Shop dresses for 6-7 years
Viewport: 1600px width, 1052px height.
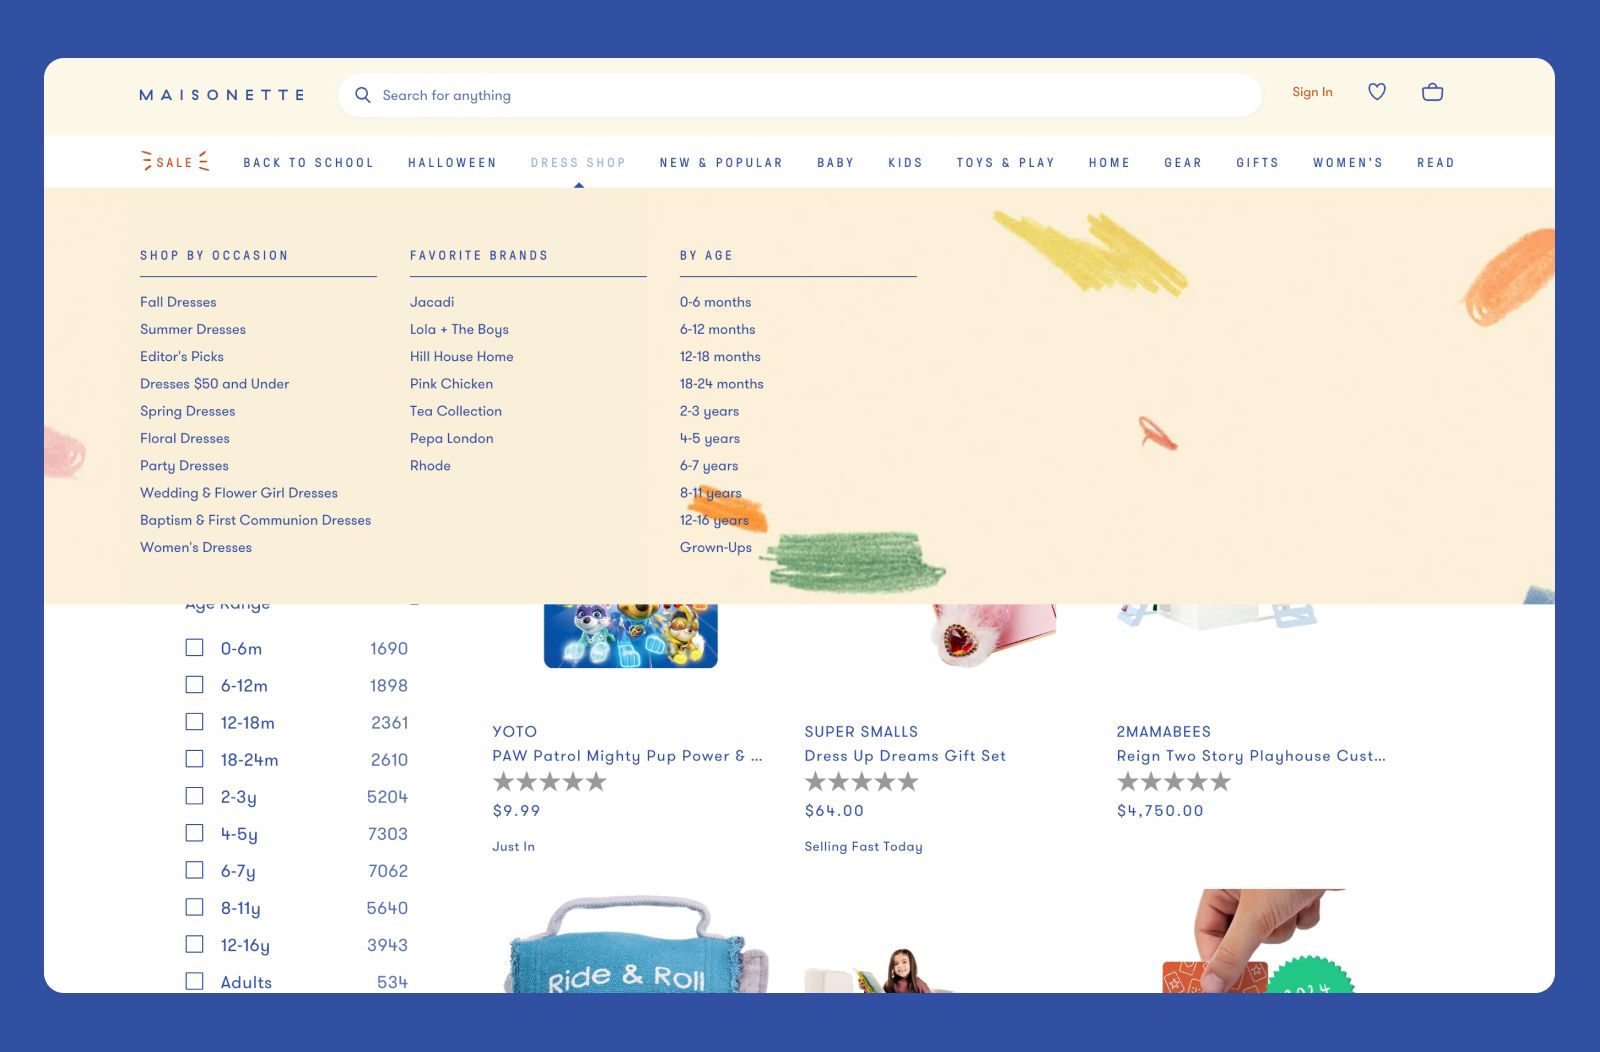[709, 466]
